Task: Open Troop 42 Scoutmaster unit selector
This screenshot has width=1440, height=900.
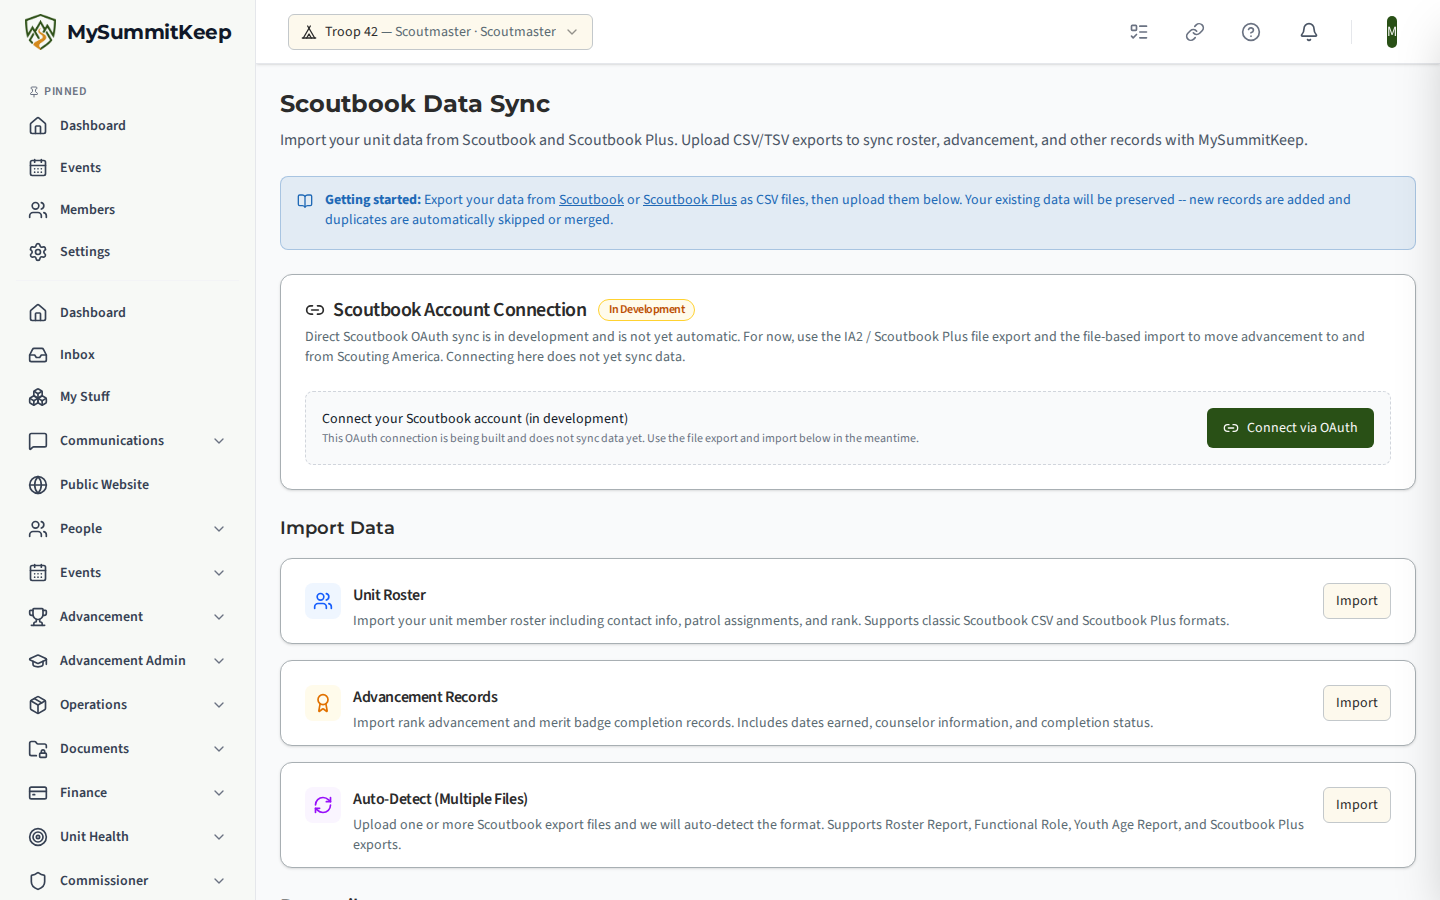Action: click(x=440, y=32)
